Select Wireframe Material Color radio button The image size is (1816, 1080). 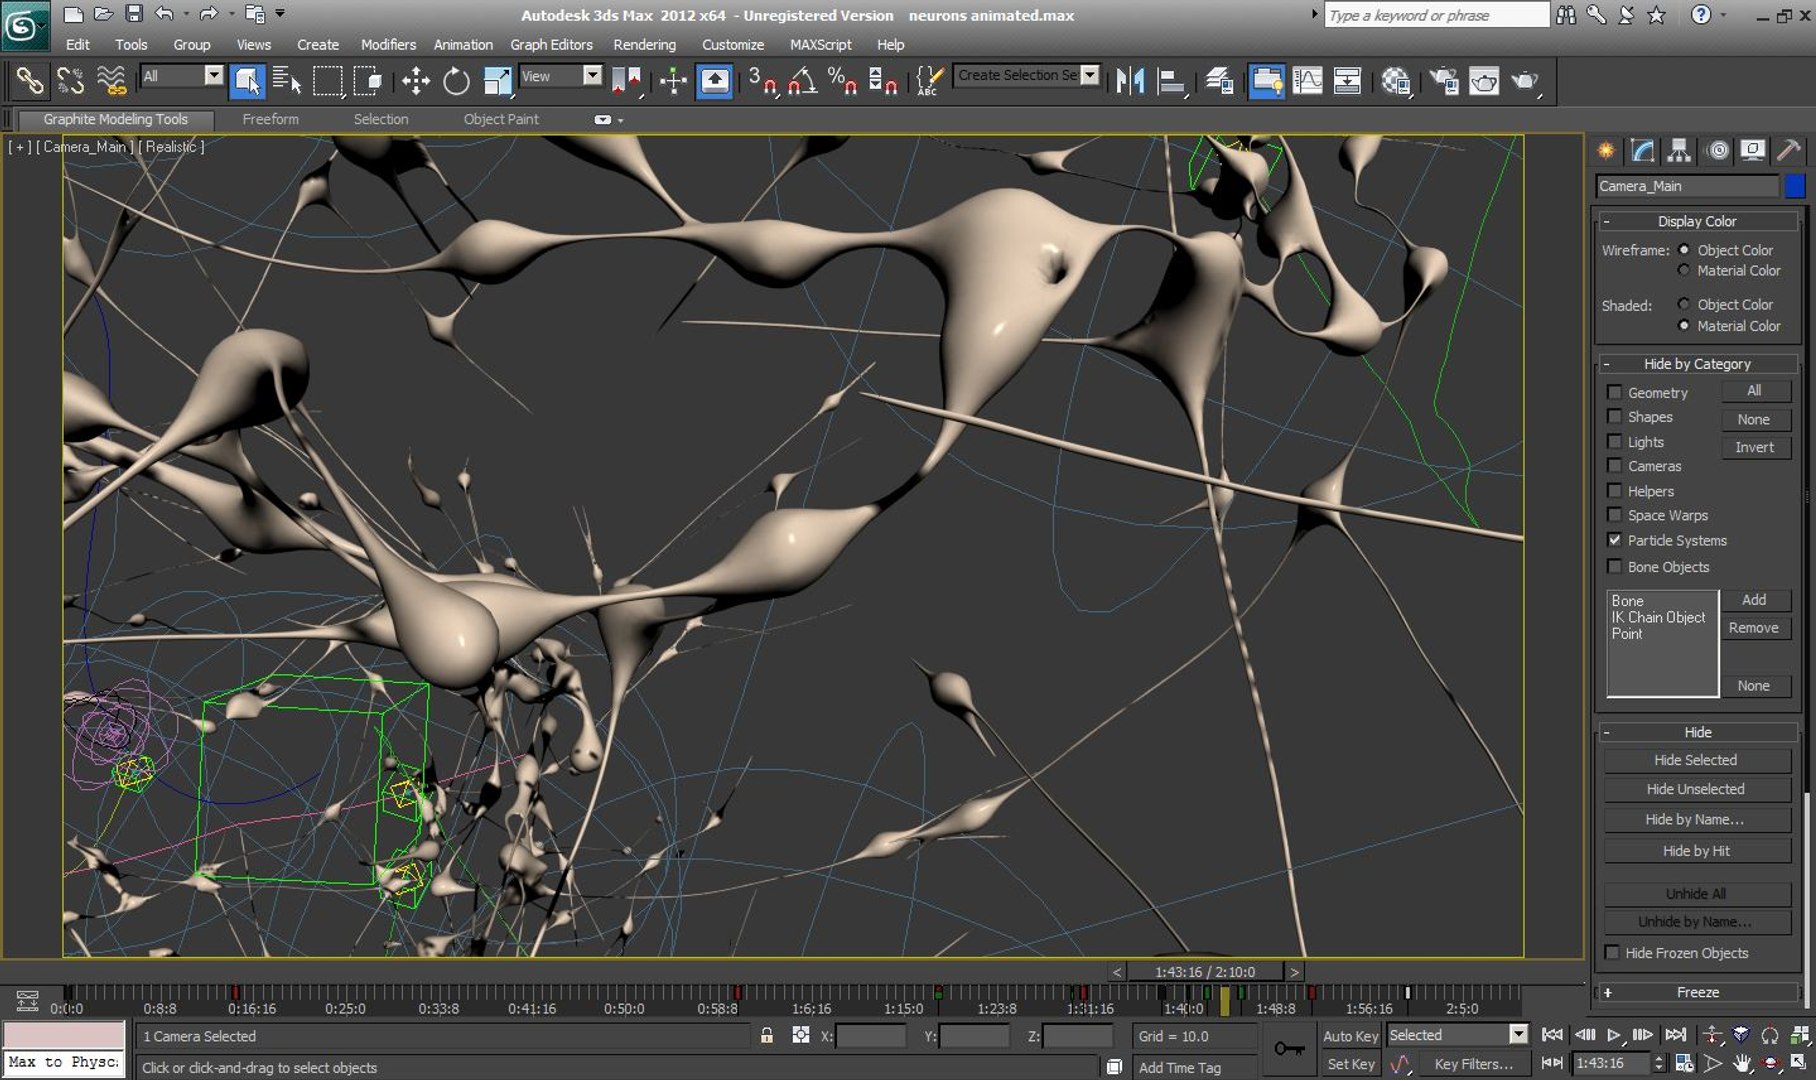tap(1684, 270)
